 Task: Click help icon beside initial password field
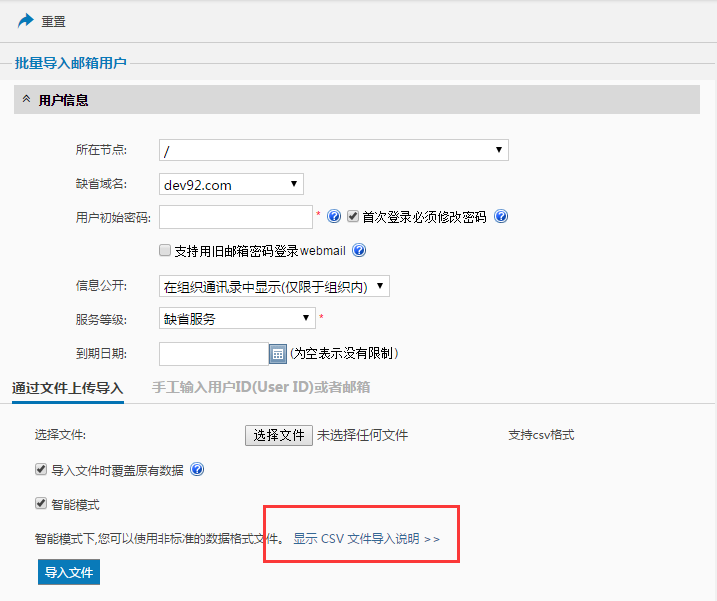334,217
